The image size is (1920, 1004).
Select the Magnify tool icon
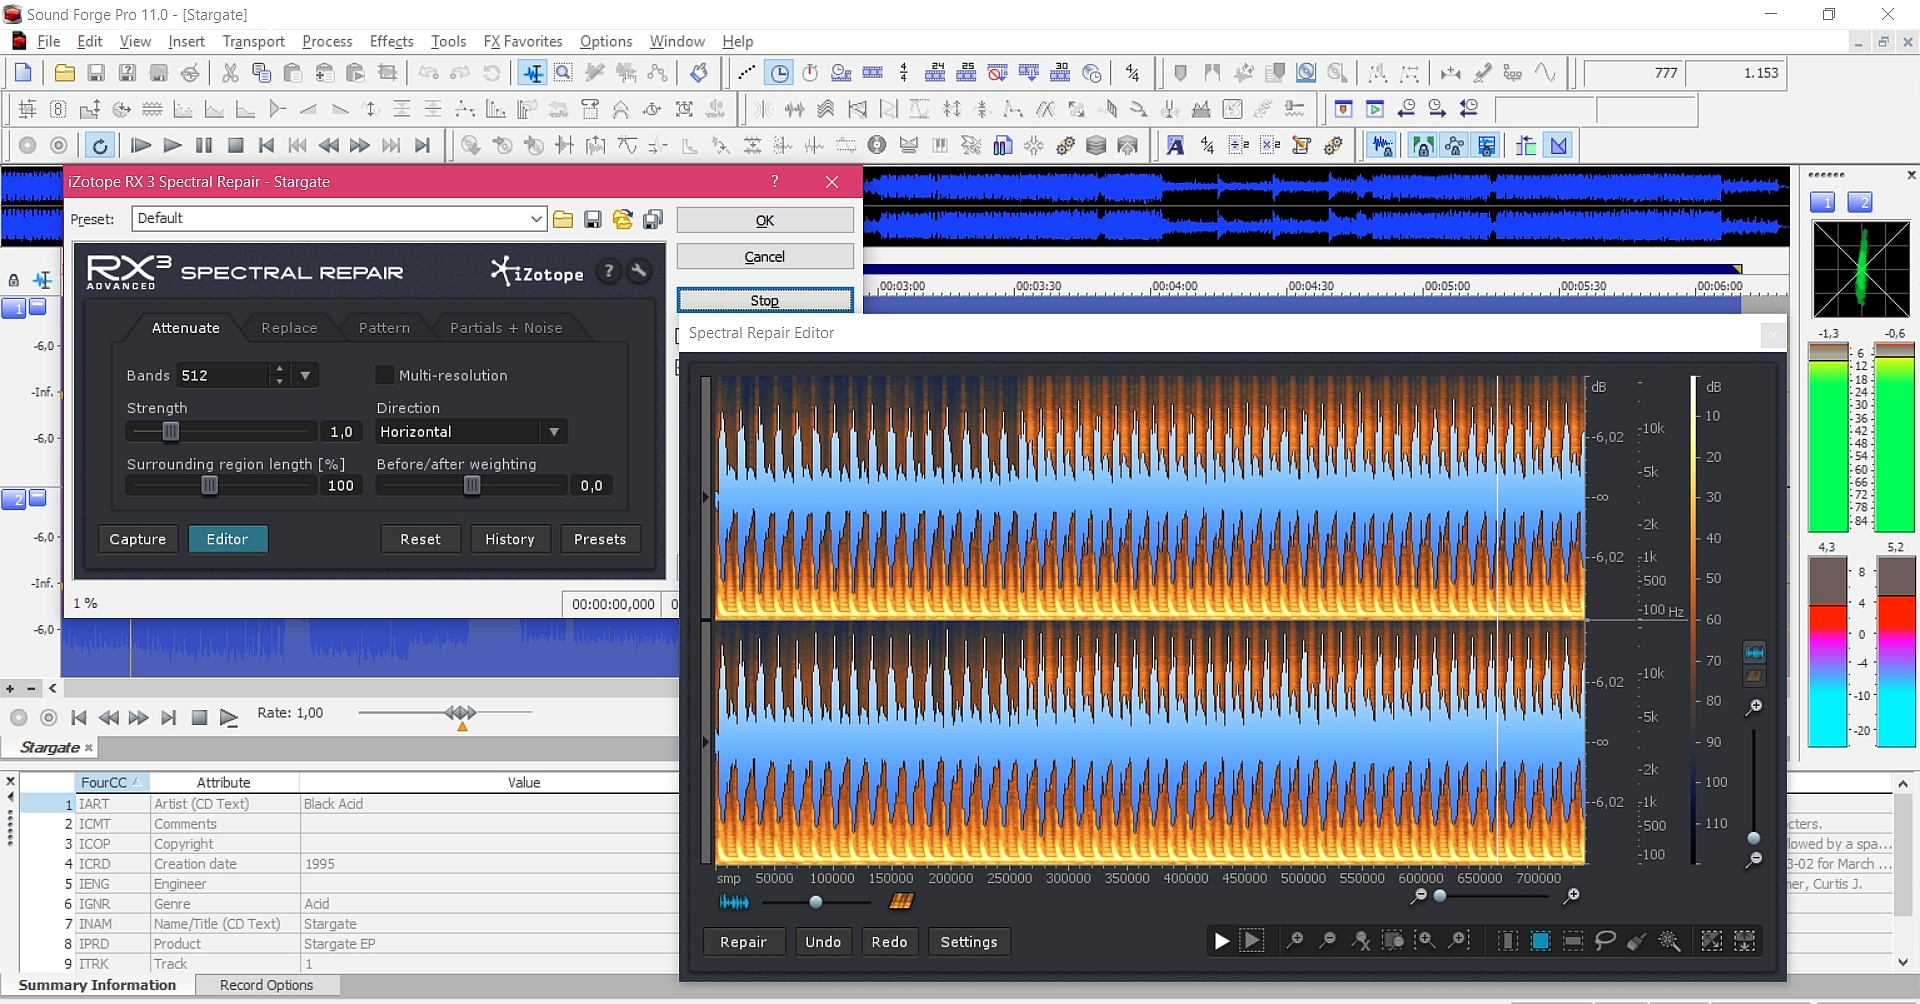pyautogui.click(x=564, y=73)
